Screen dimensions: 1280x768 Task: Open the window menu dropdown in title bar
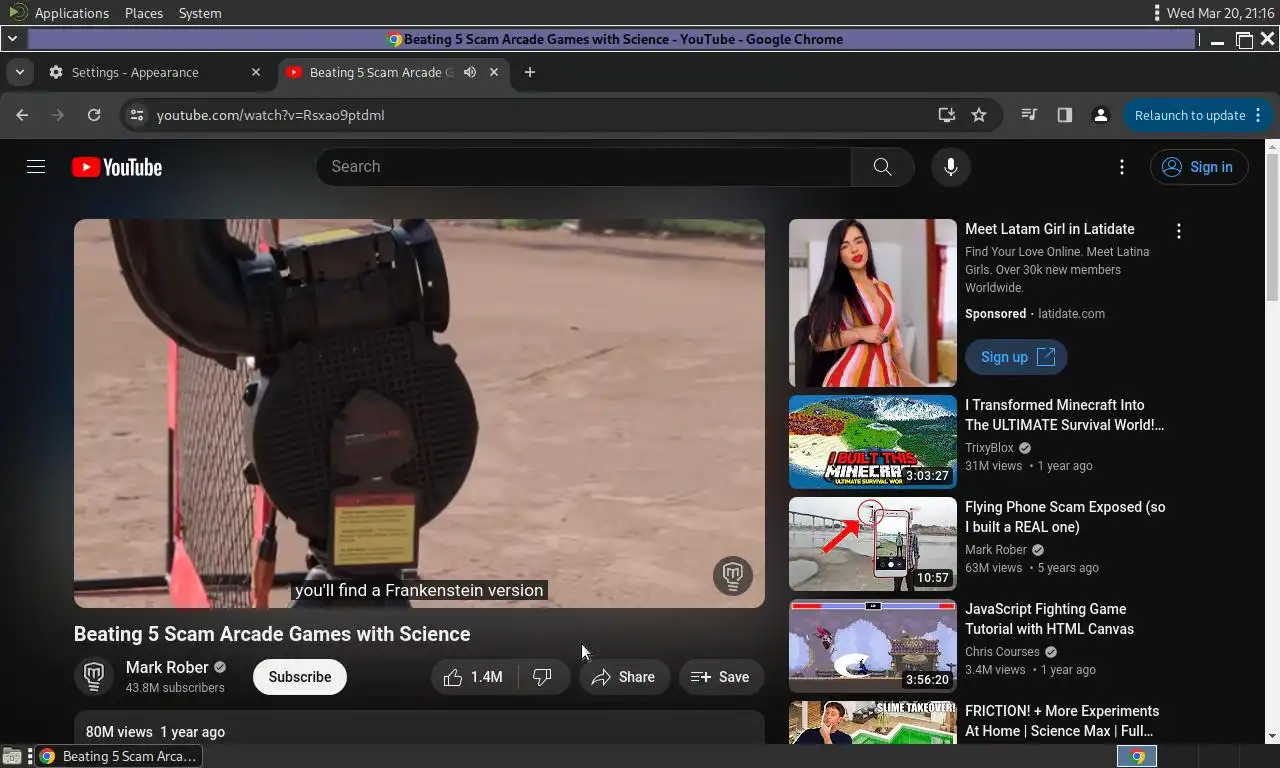12,39
